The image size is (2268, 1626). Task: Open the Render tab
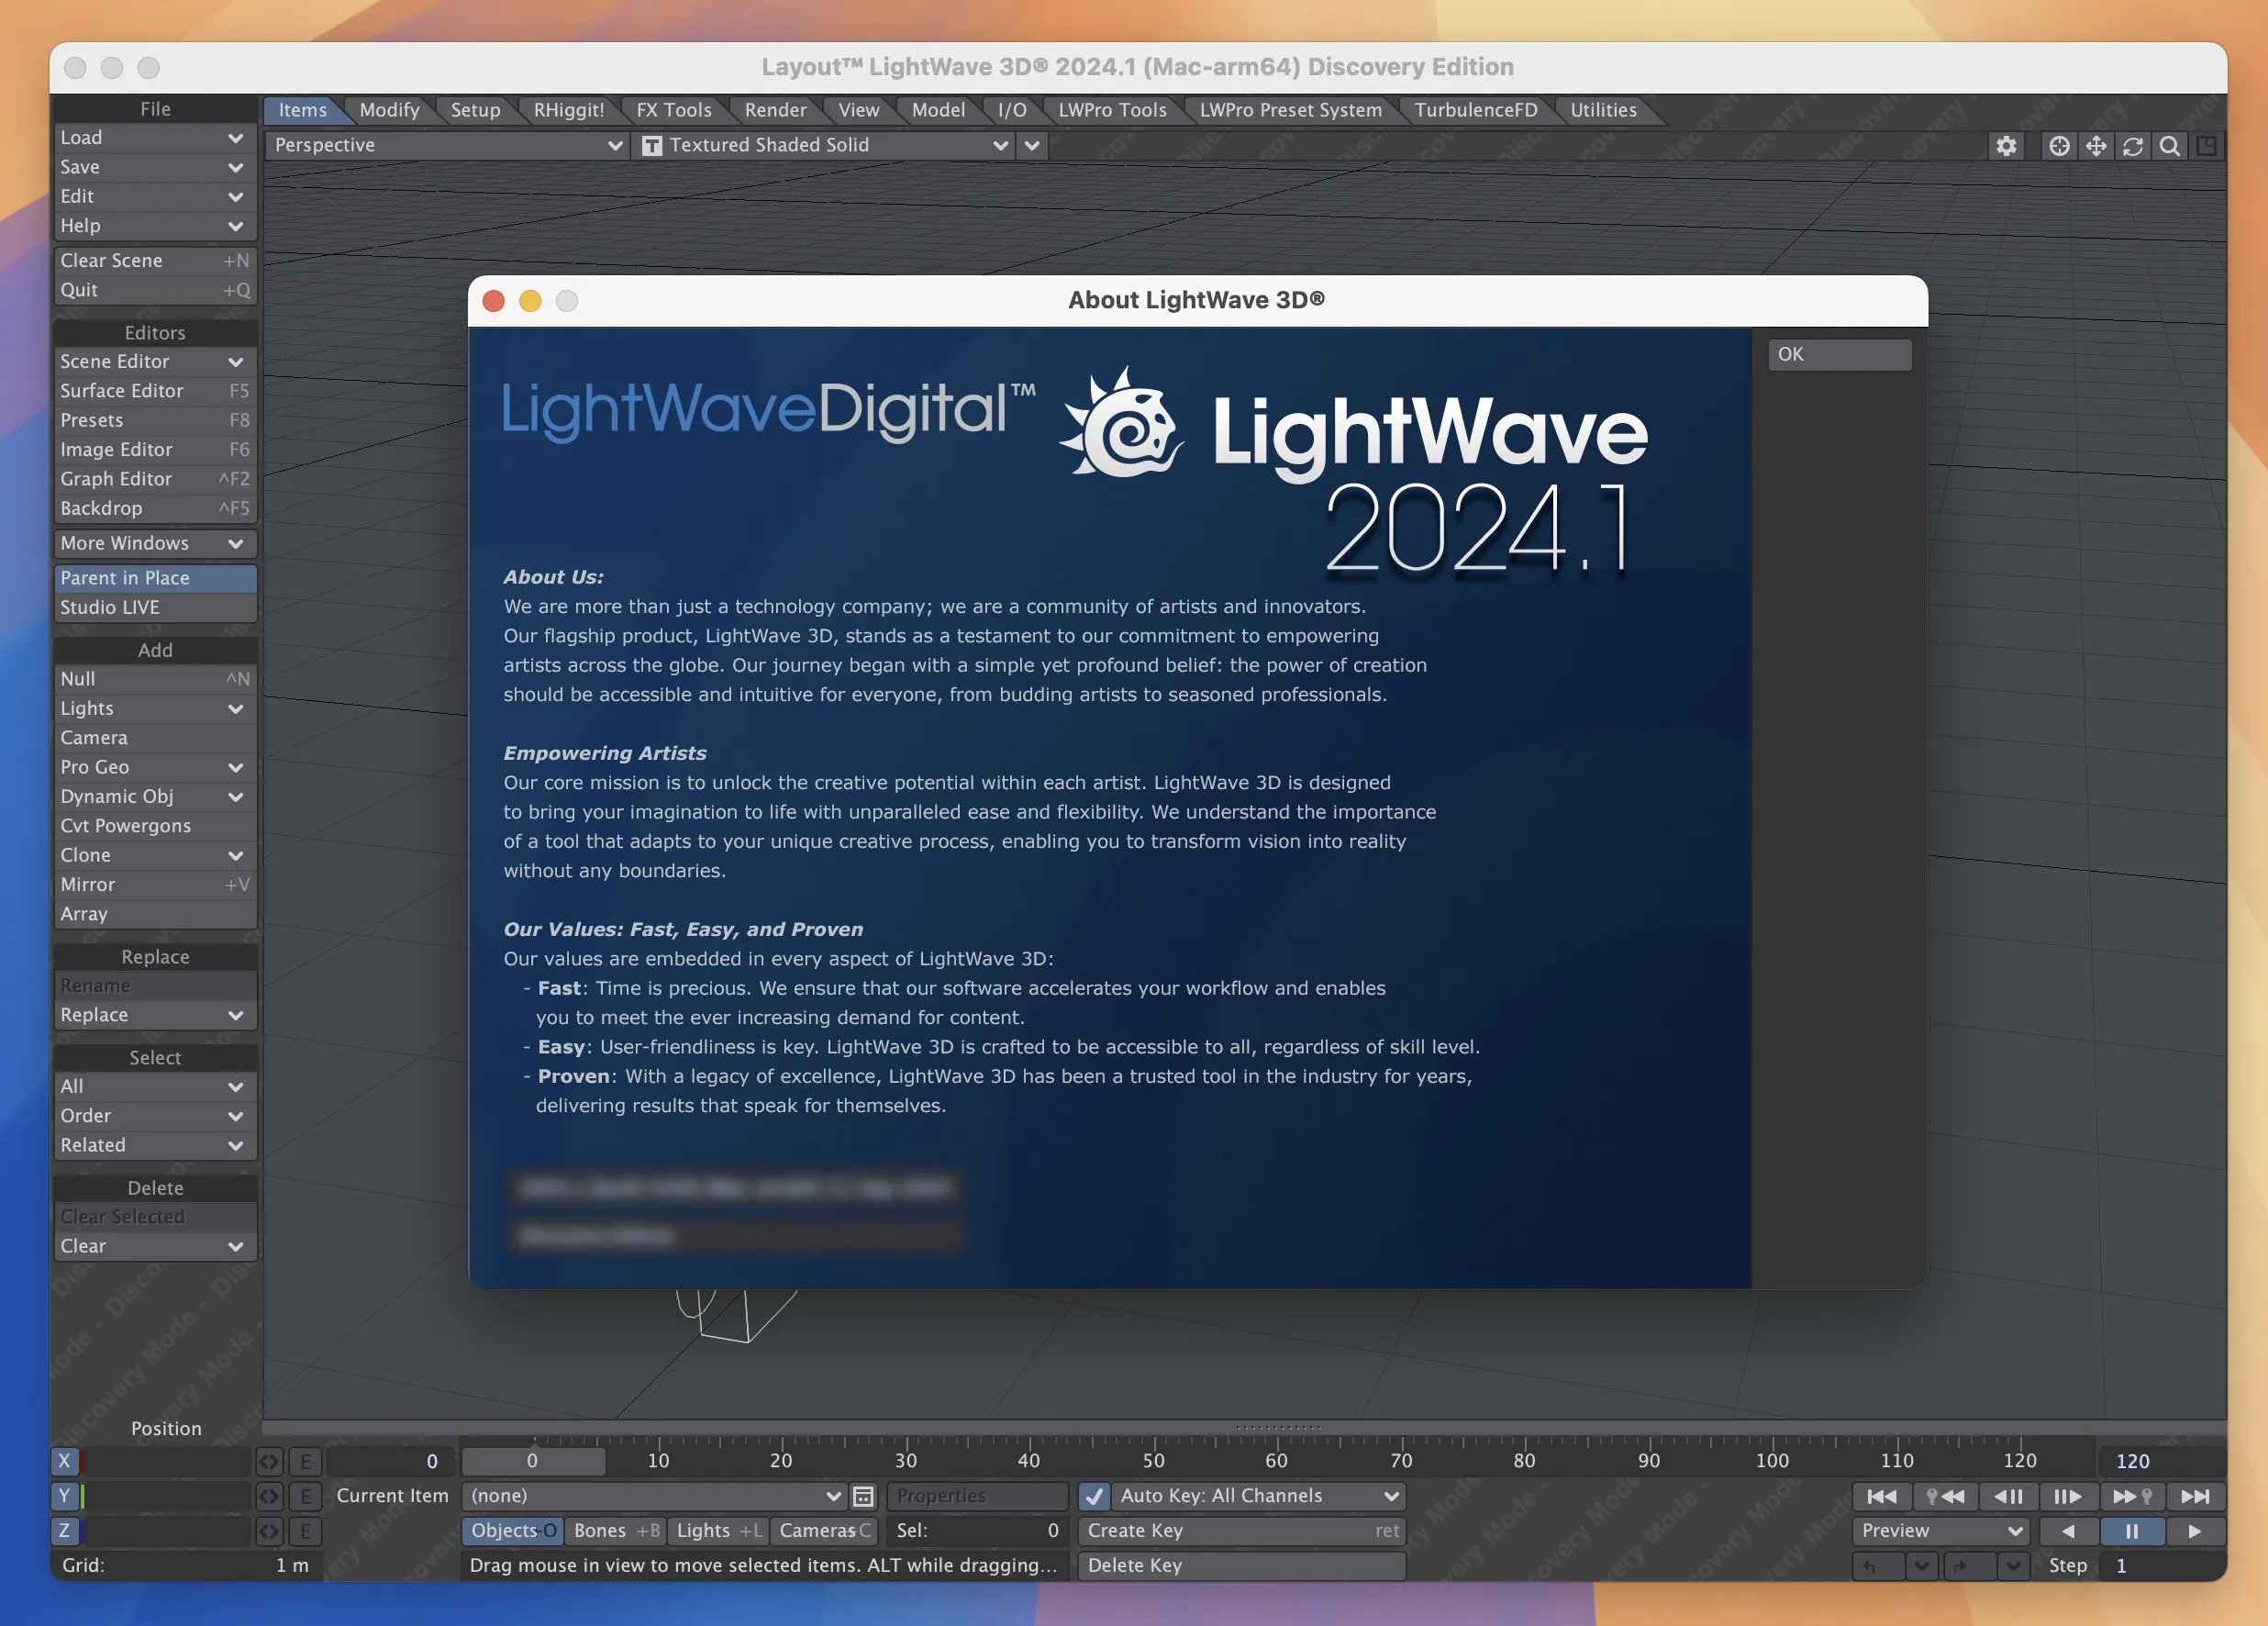[775, 111]
